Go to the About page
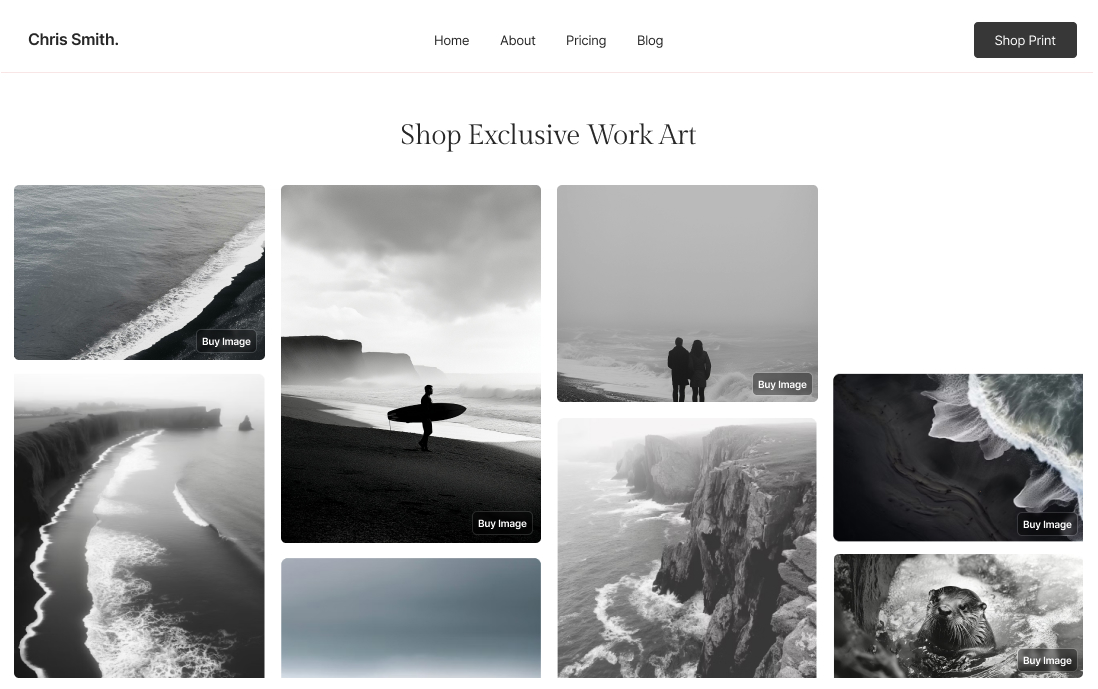 click(517, 41)
